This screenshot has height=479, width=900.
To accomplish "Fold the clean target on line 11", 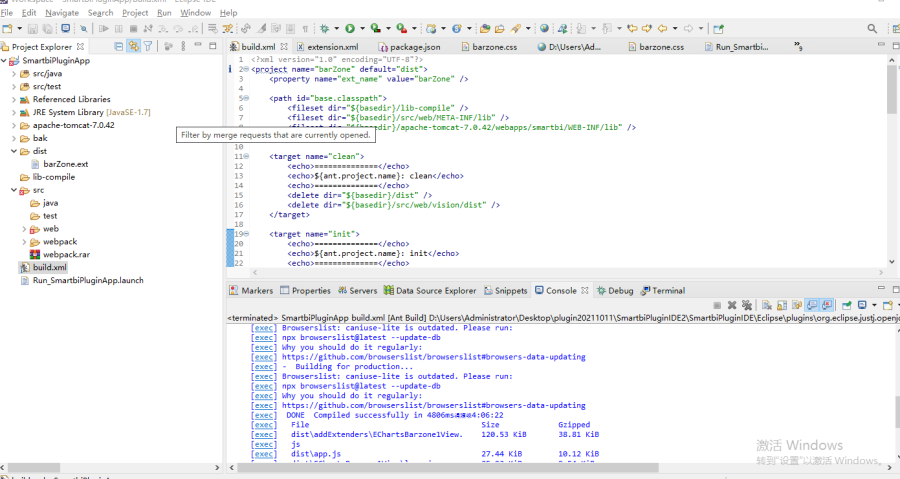I will [x=246, y=156].
